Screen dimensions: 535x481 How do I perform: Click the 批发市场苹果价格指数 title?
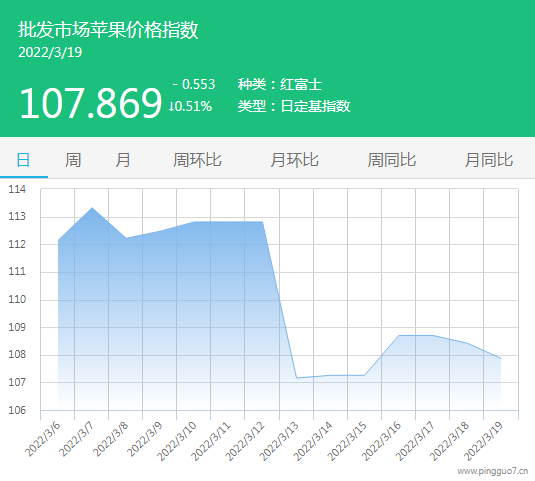coord(108,30)
